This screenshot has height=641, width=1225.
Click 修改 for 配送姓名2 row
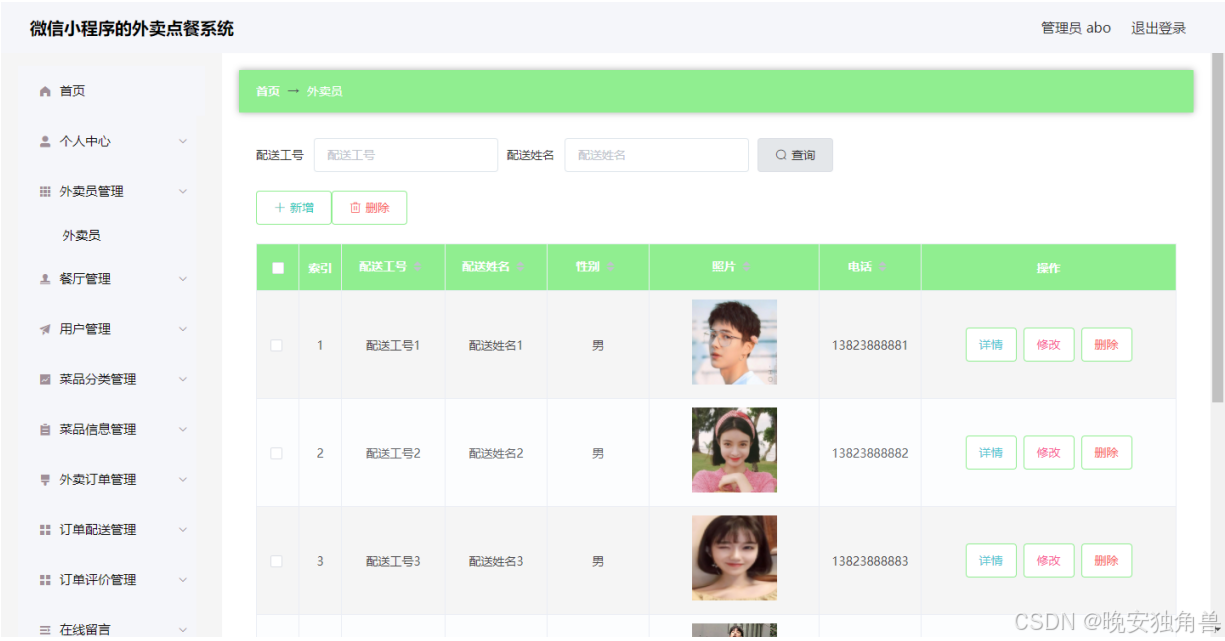click(1049, 453)
